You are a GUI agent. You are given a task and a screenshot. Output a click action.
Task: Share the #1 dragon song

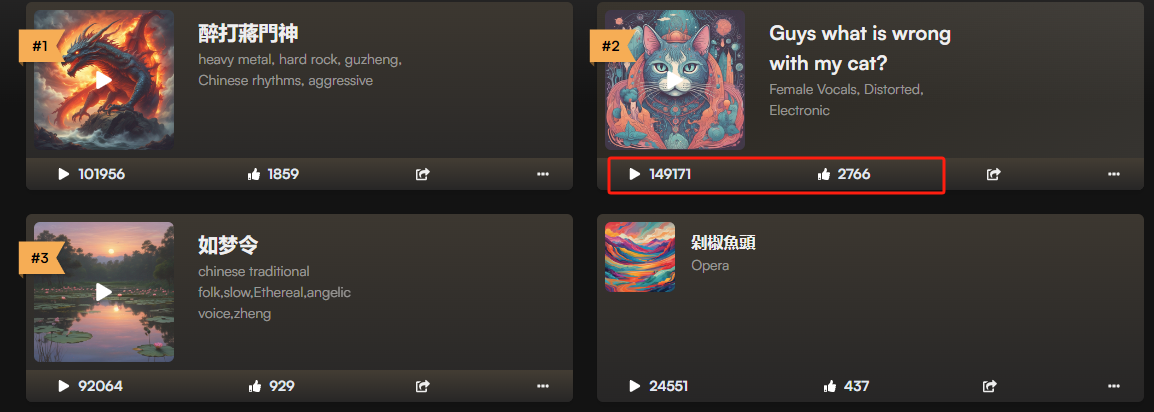click(x=422, y=174)
